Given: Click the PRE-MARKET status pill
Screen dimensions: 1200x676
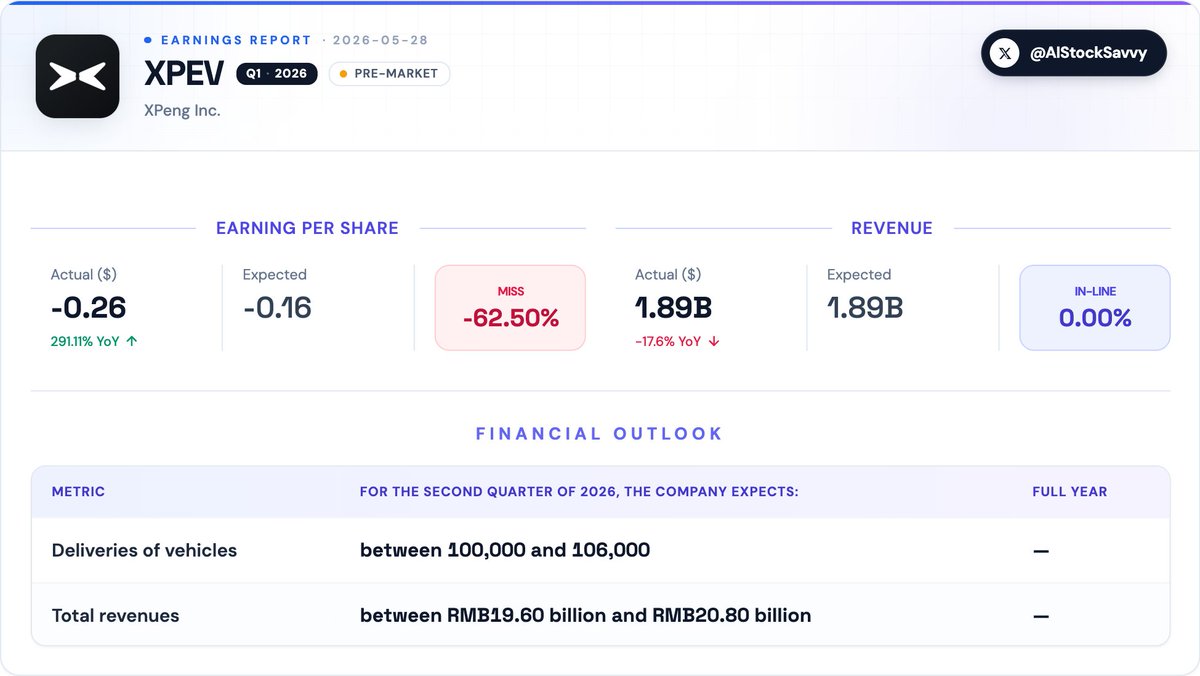Looking at the screenshot, I should tap(389, 73).
